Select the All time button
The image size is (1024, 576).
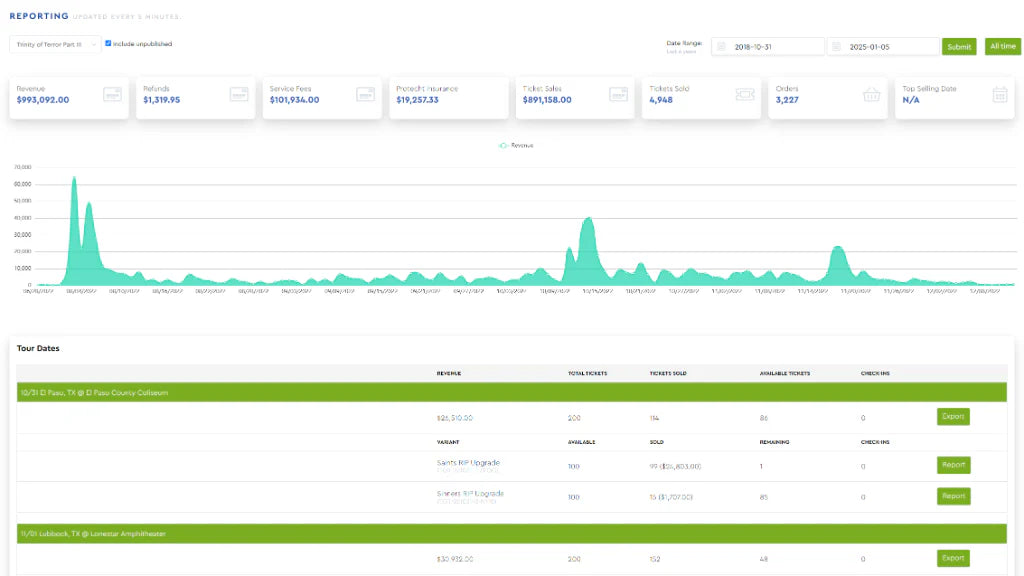point(1003,47)
